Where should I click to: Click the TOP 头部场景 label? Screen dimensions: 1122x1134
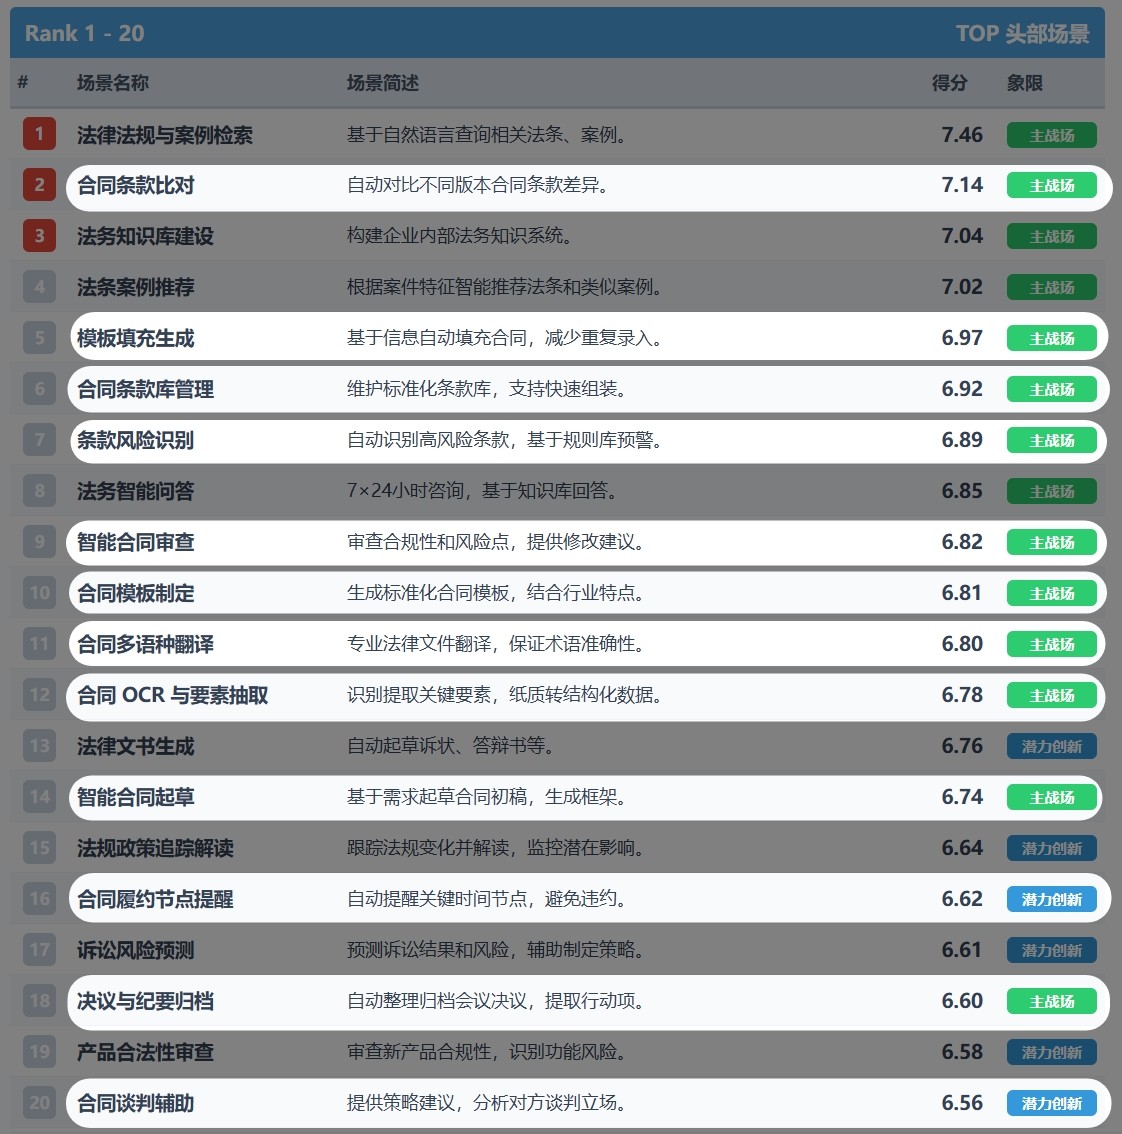1022,33
